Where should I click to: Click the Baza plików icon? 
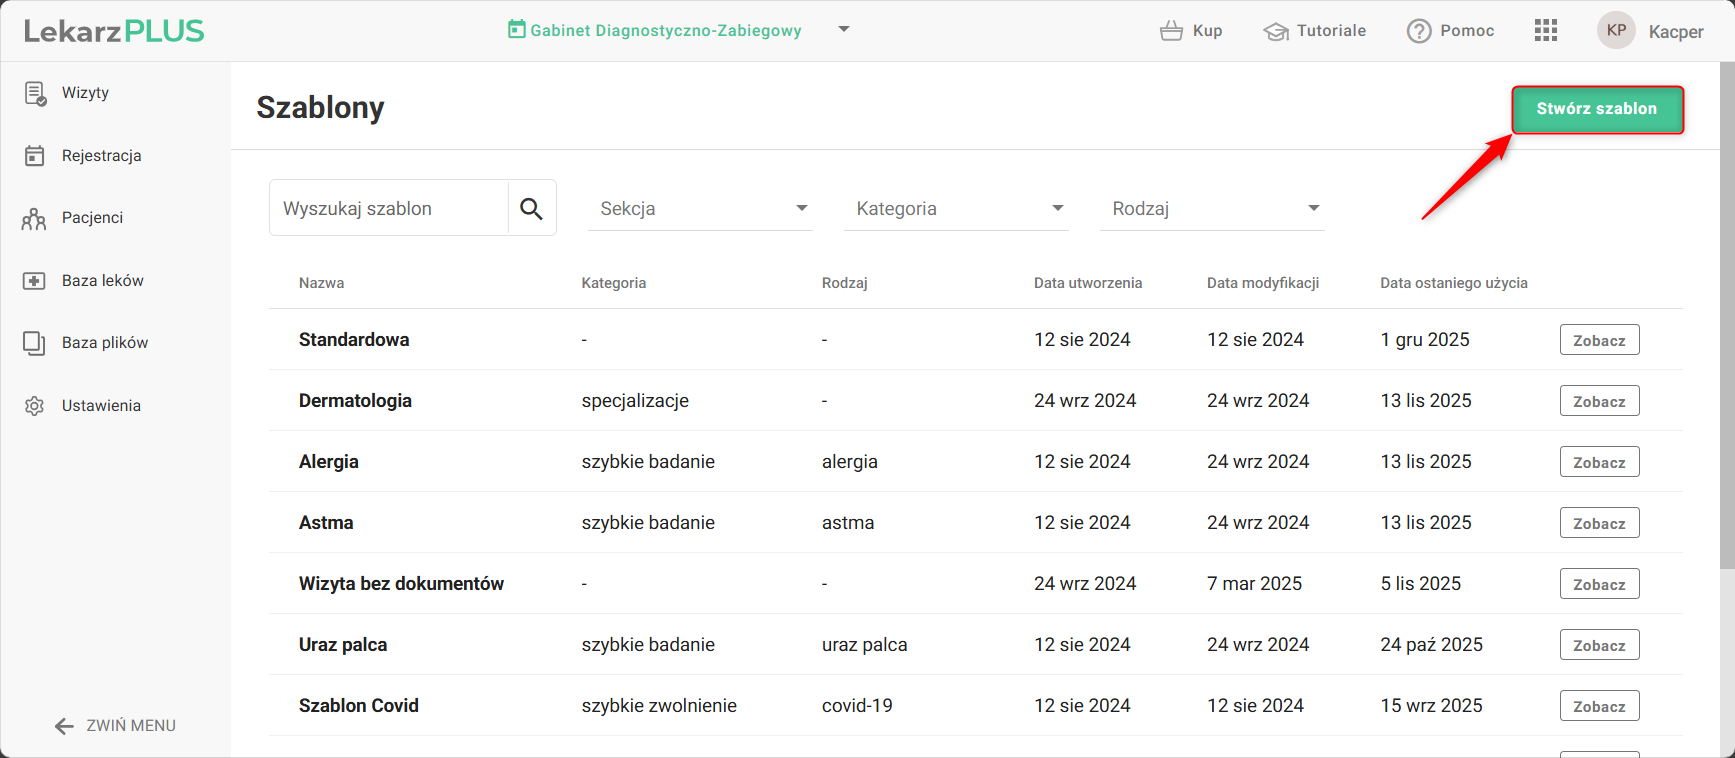click(34, 343)
